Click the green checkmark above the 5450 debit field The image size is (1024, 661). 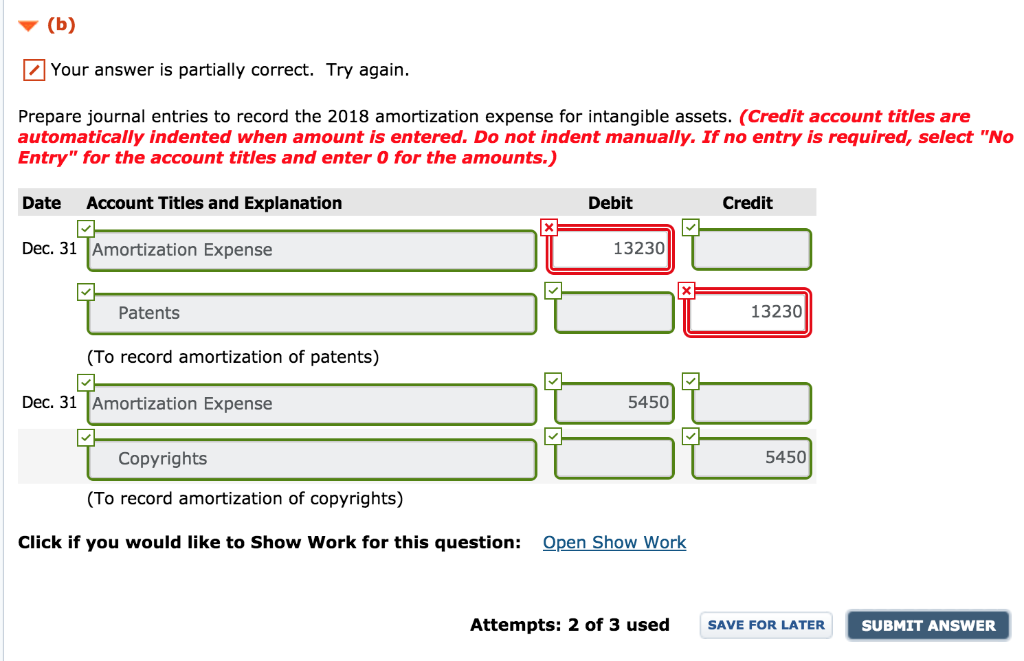552,380
